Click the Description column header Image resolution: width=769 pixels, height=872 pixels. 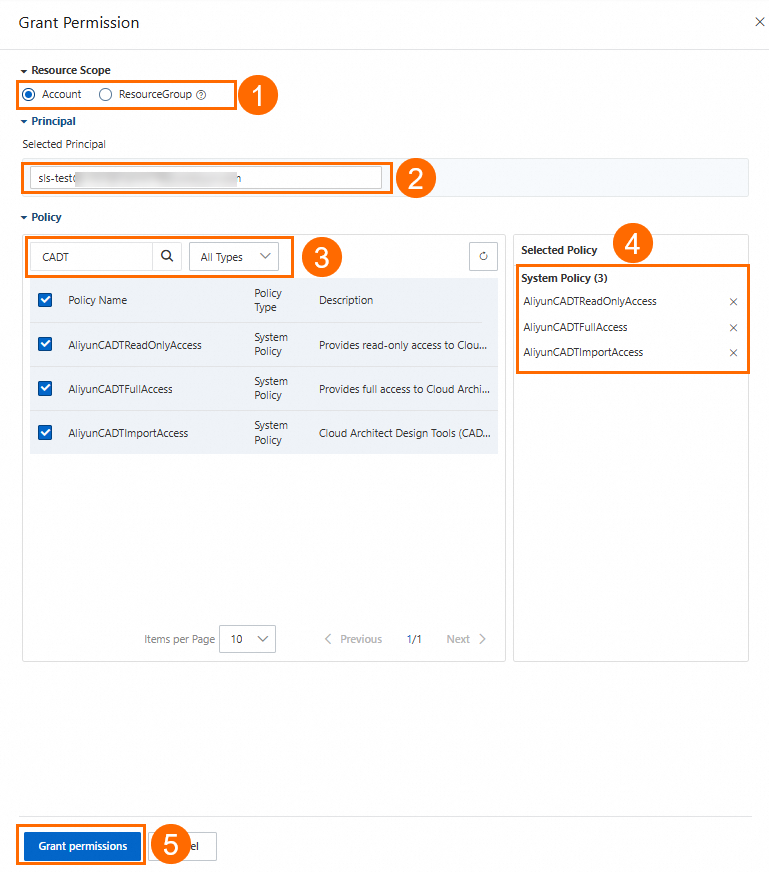(x=346, y=300)
